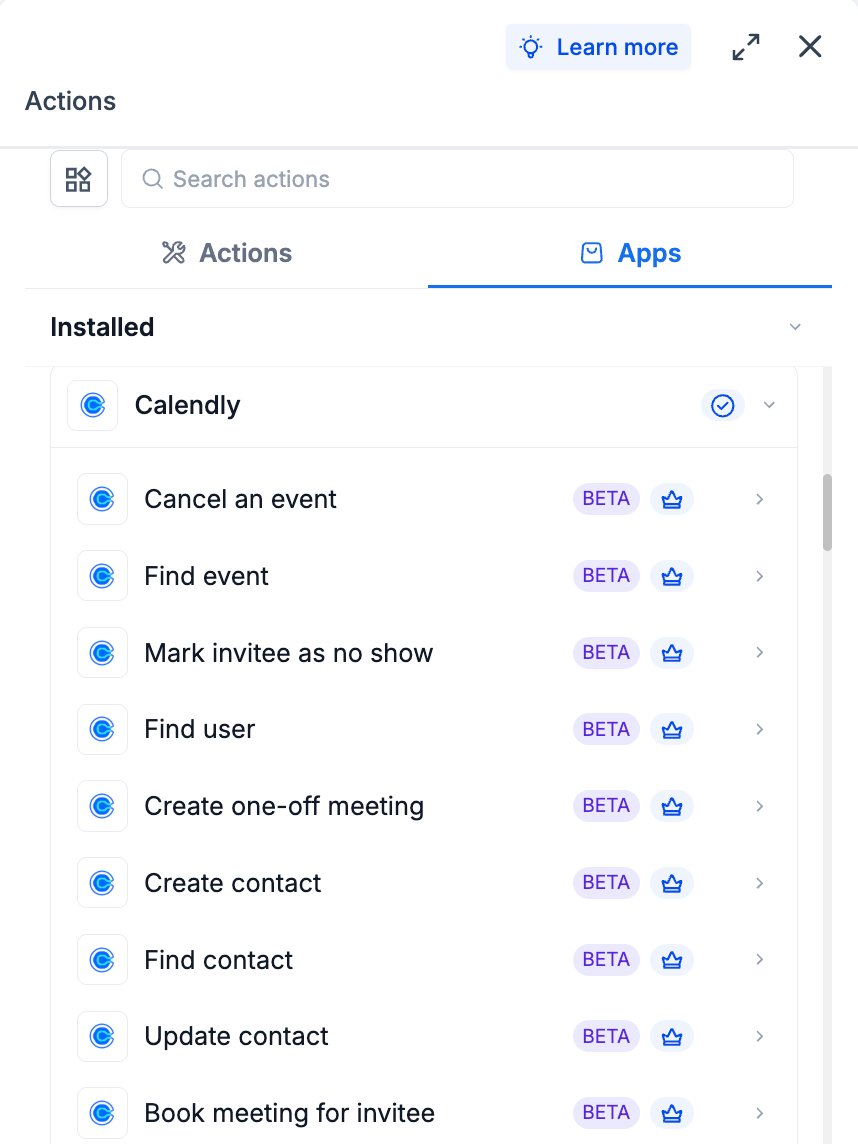Click the crown icon on Cancel an event

(672, 500)
